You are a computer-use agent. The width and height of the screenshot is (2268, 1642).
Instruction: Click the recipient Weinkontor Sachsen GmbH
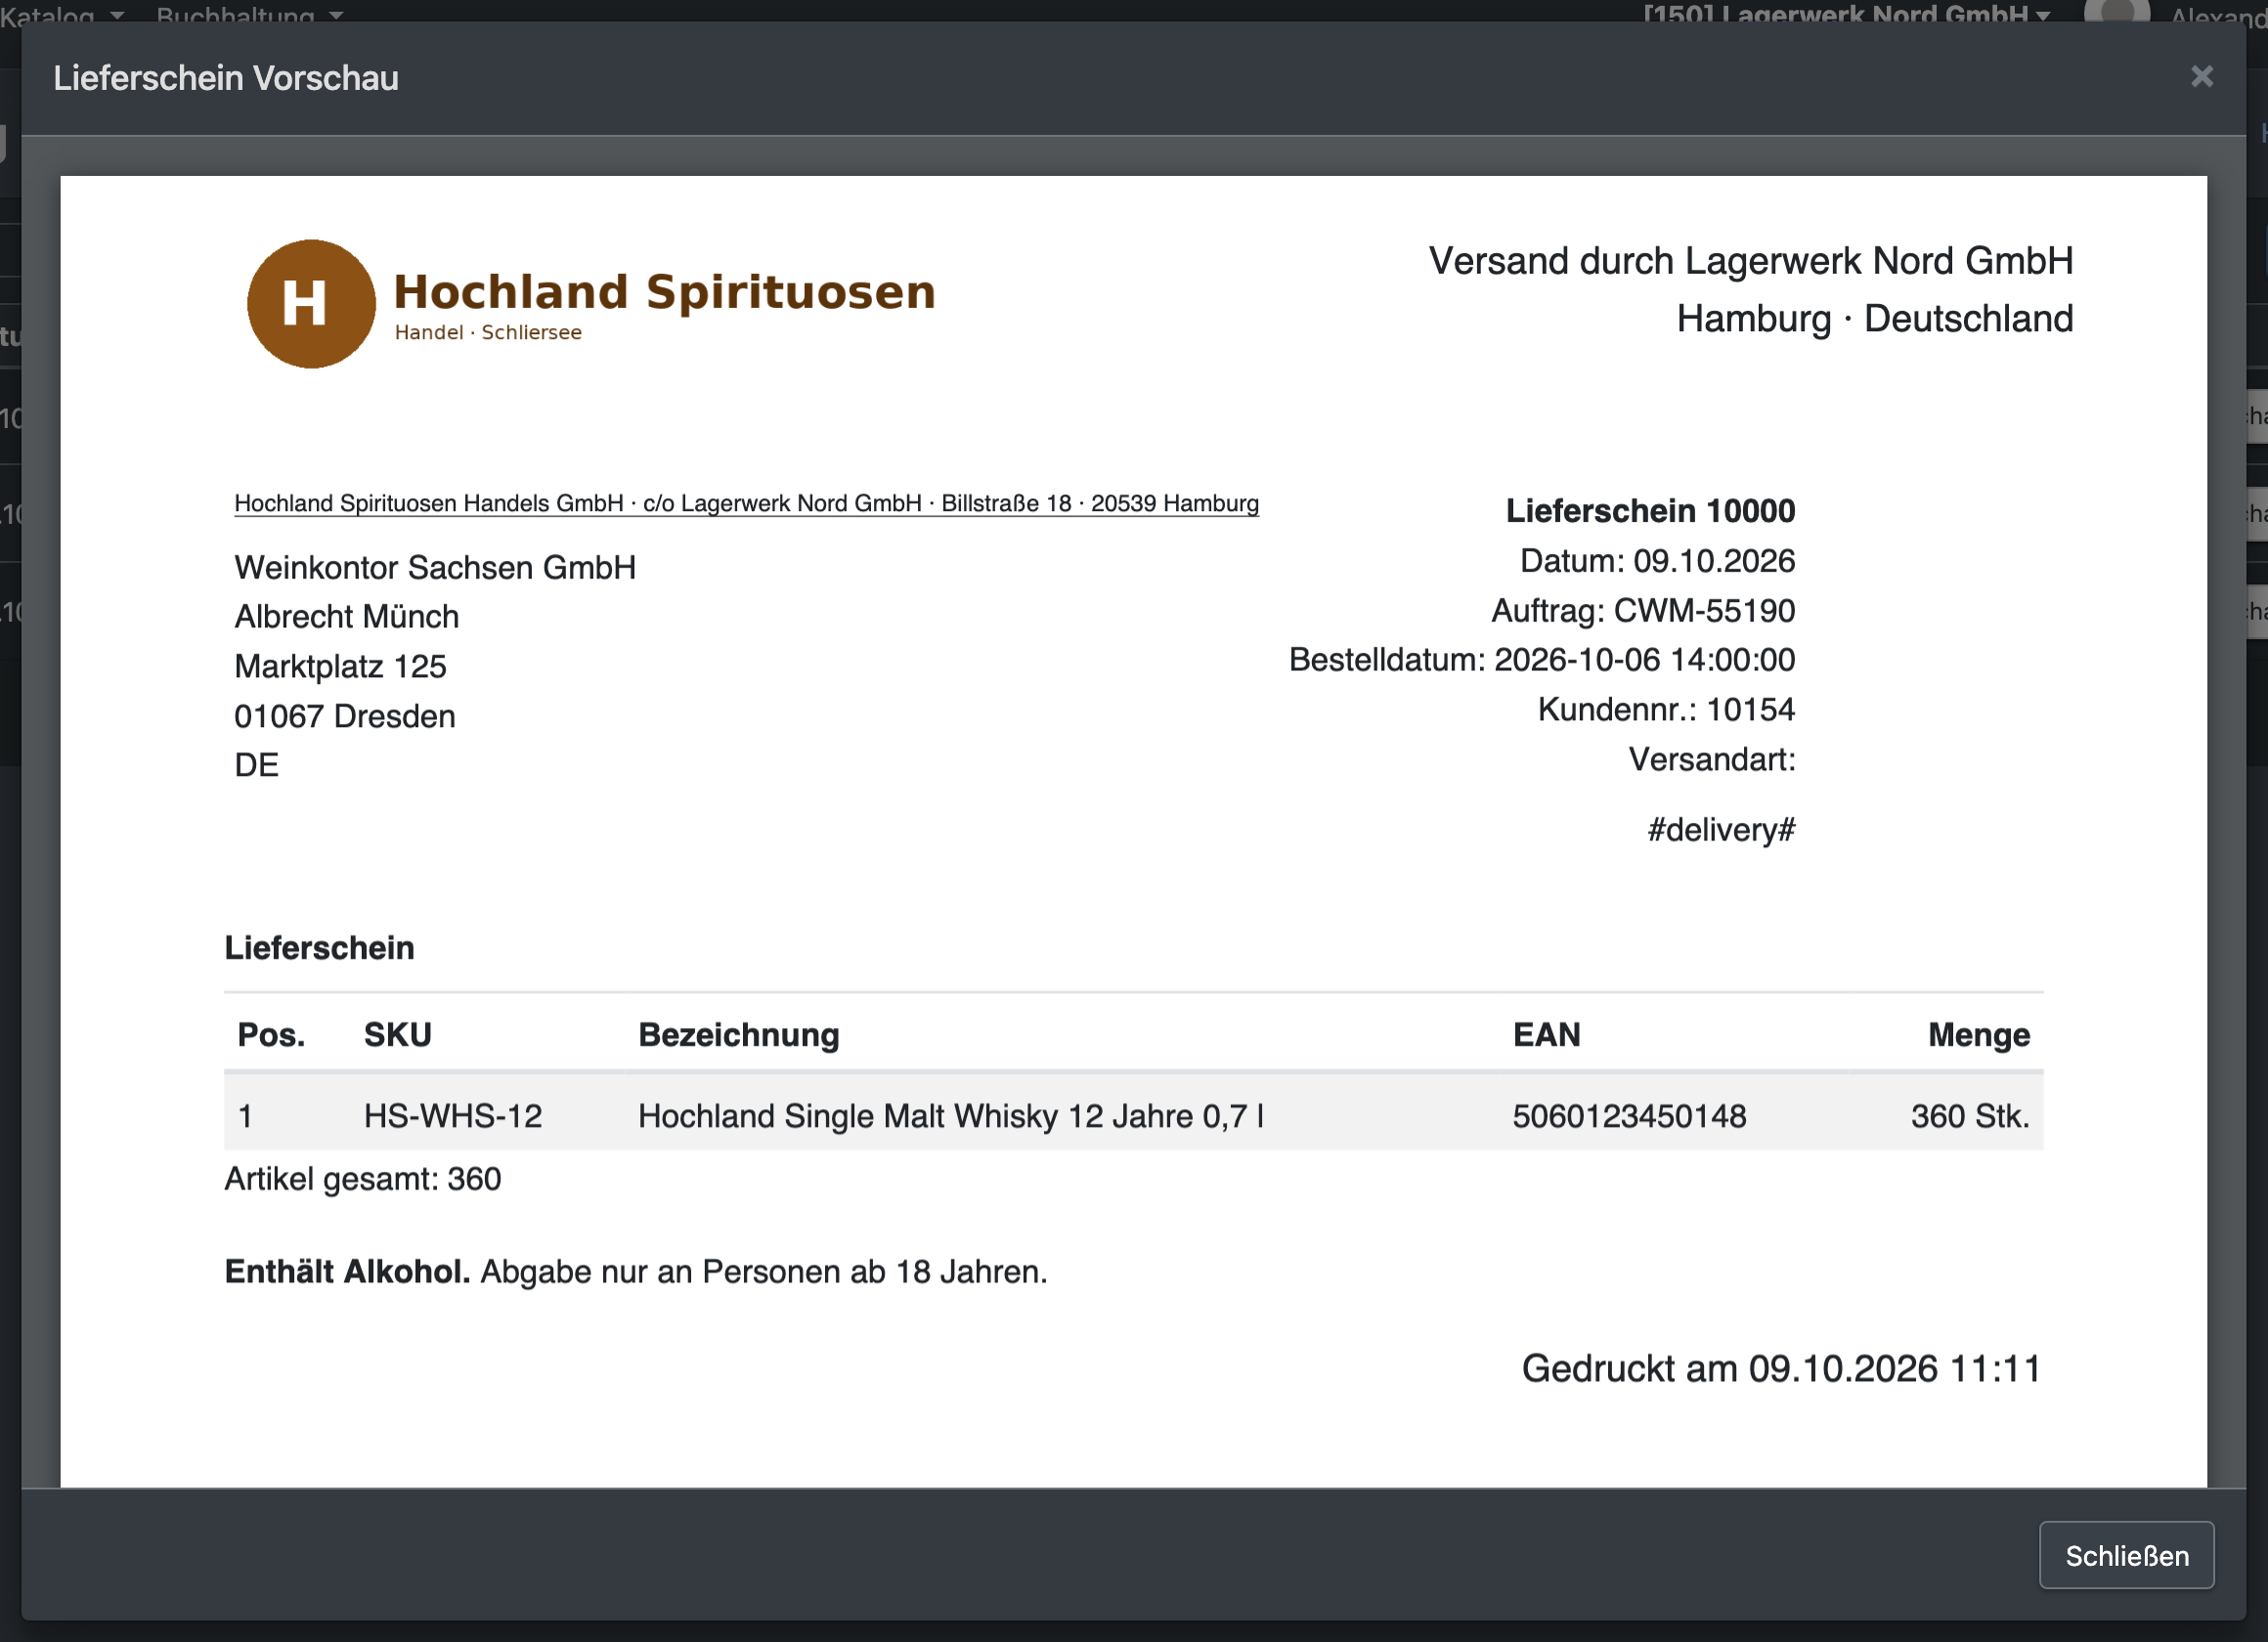pyautogui.click(x=435, y=567)
